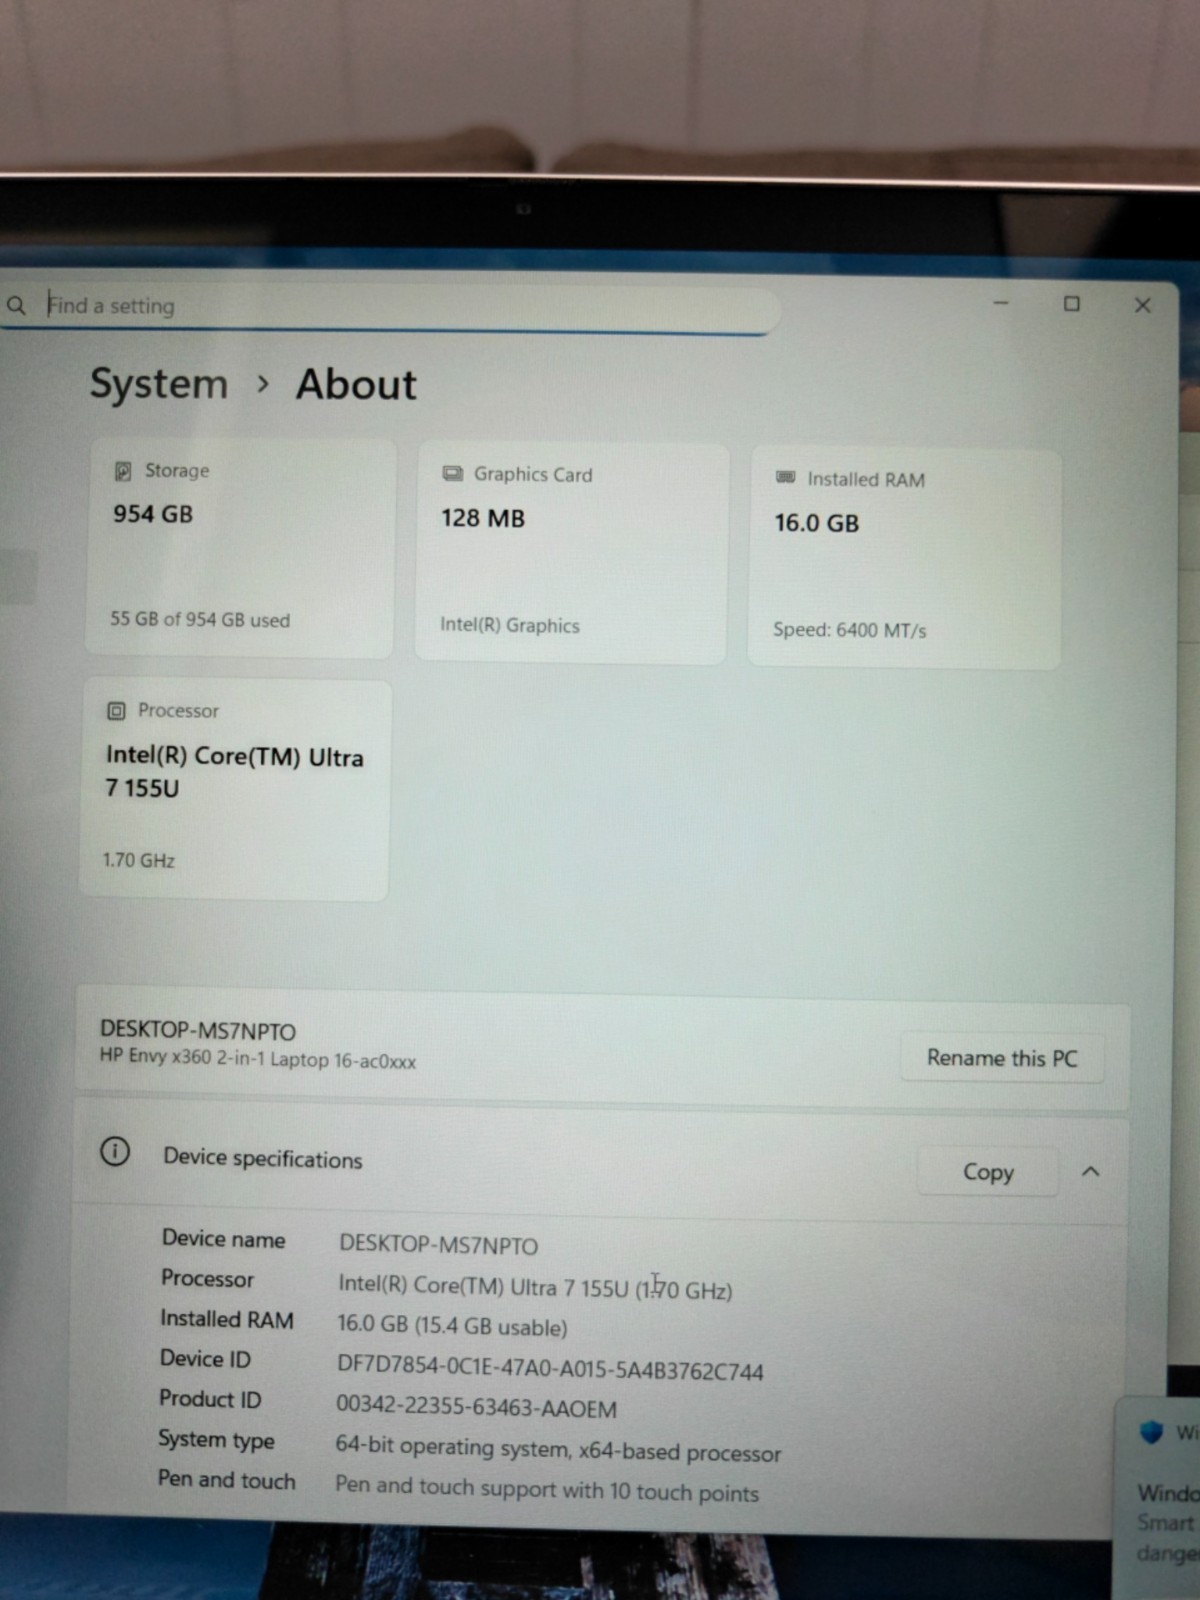Viewport: 1200px width, 1600px height.
Task: Open the Processor card
Action: point(235,789)
